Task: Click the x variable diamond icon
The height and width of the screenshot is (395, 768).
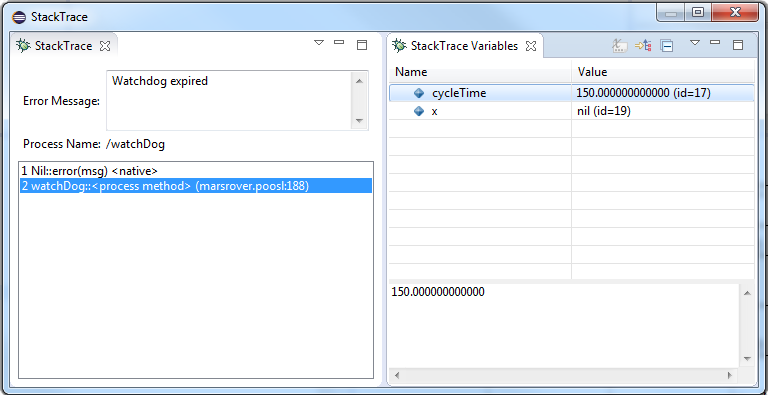Action: click(419, 111)
